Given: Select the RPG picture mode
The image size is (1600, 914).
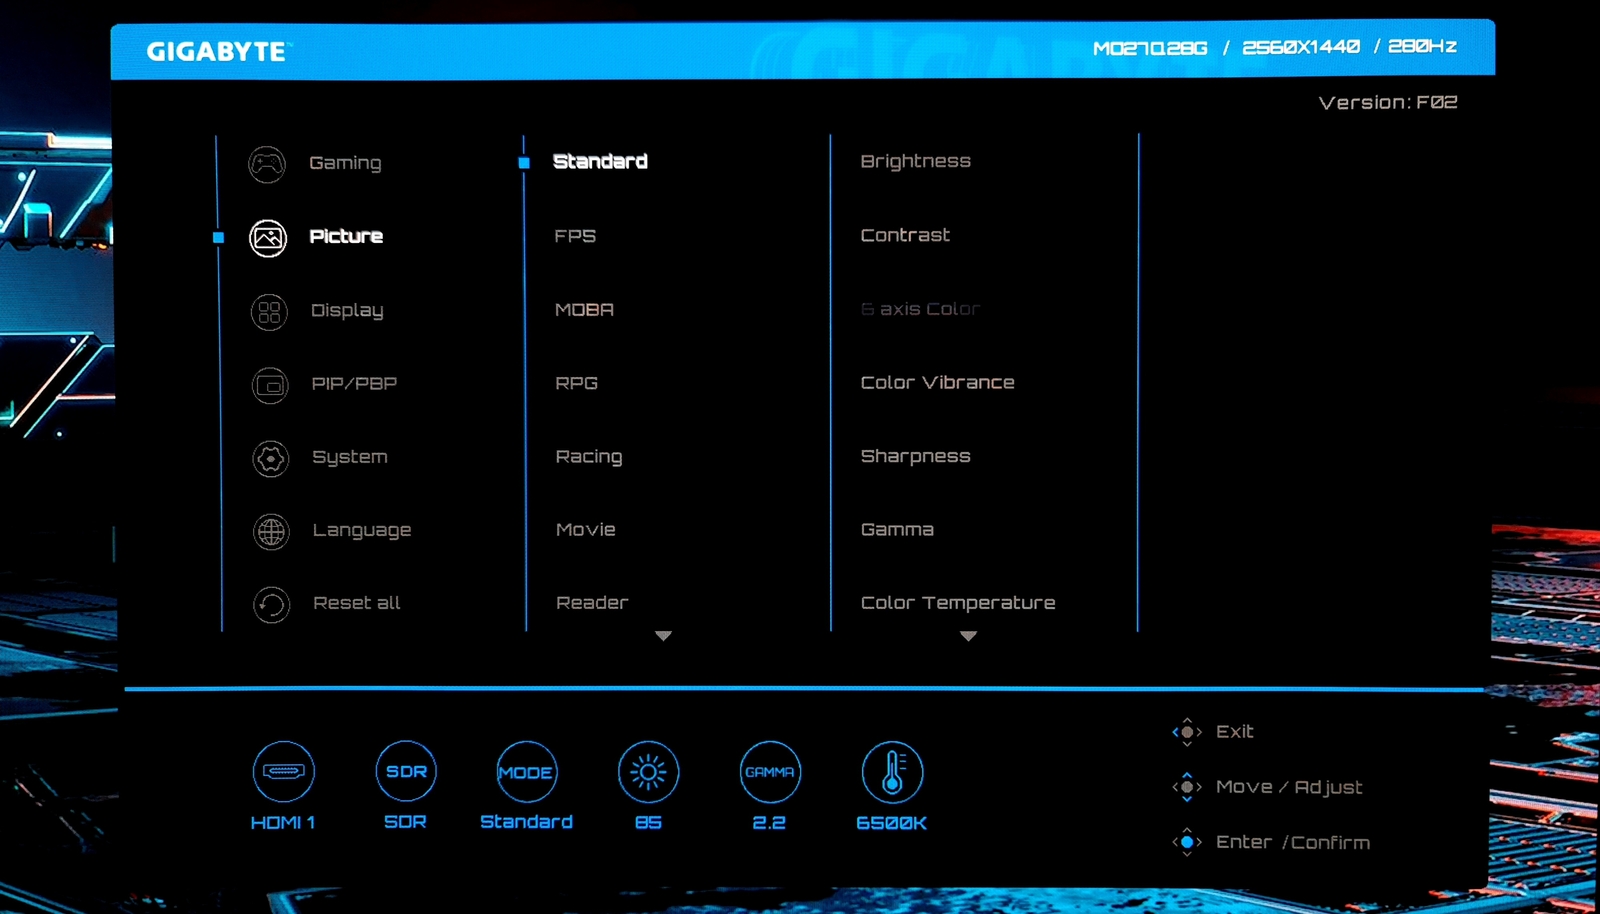Looking at the screenshot, I should tap(576, 383).
